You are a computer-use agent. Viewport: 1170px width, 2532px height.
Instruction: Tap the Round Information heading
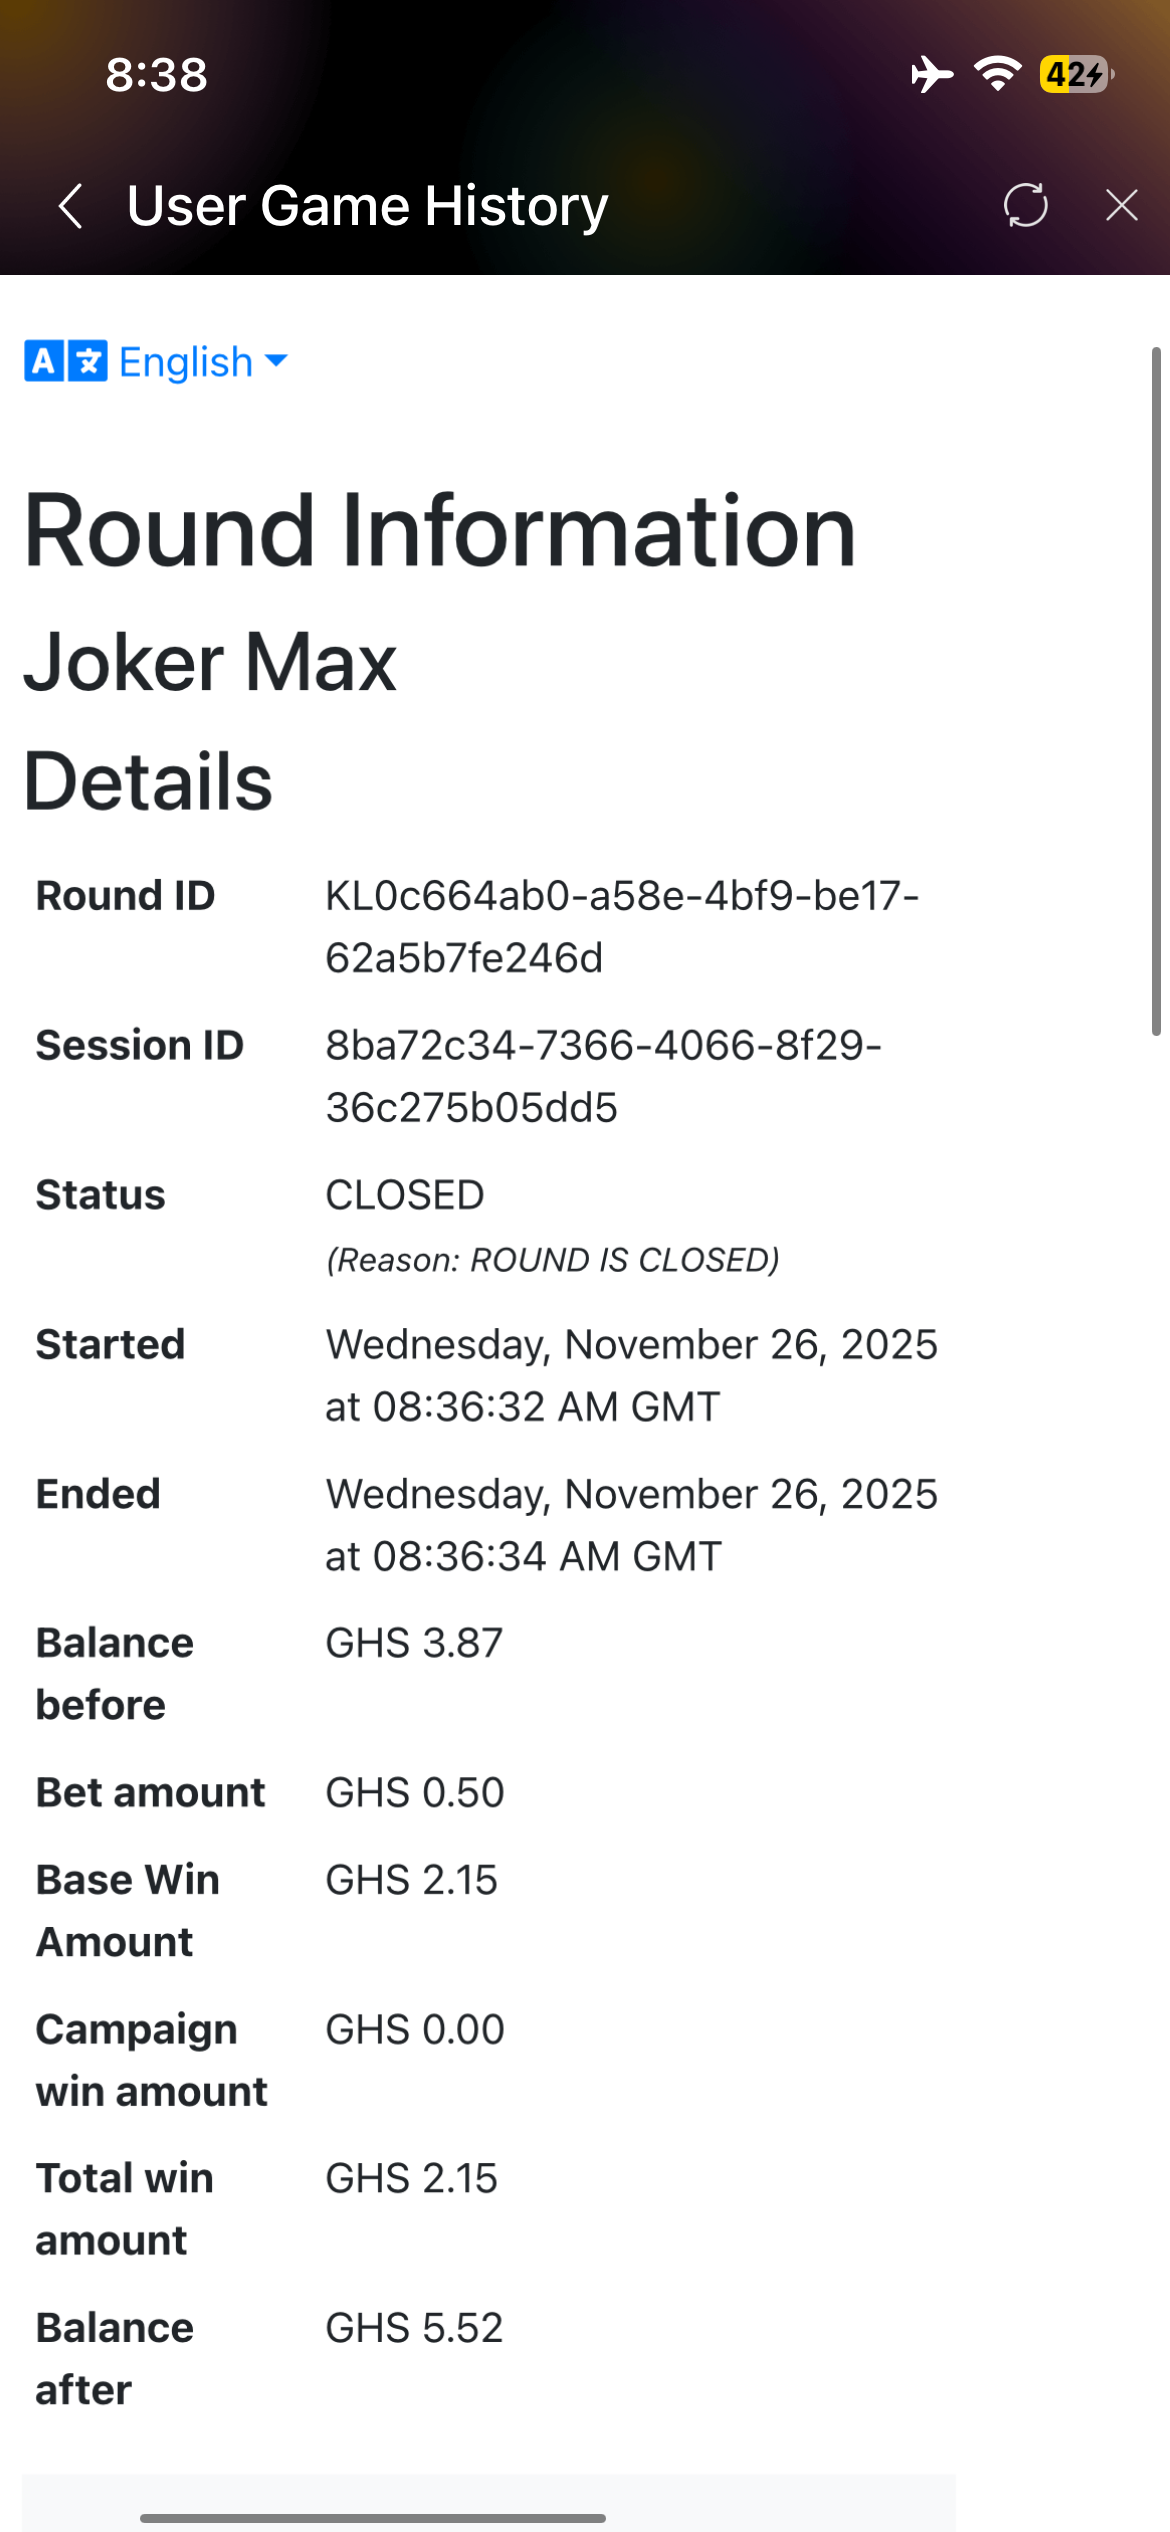point(439,530)
